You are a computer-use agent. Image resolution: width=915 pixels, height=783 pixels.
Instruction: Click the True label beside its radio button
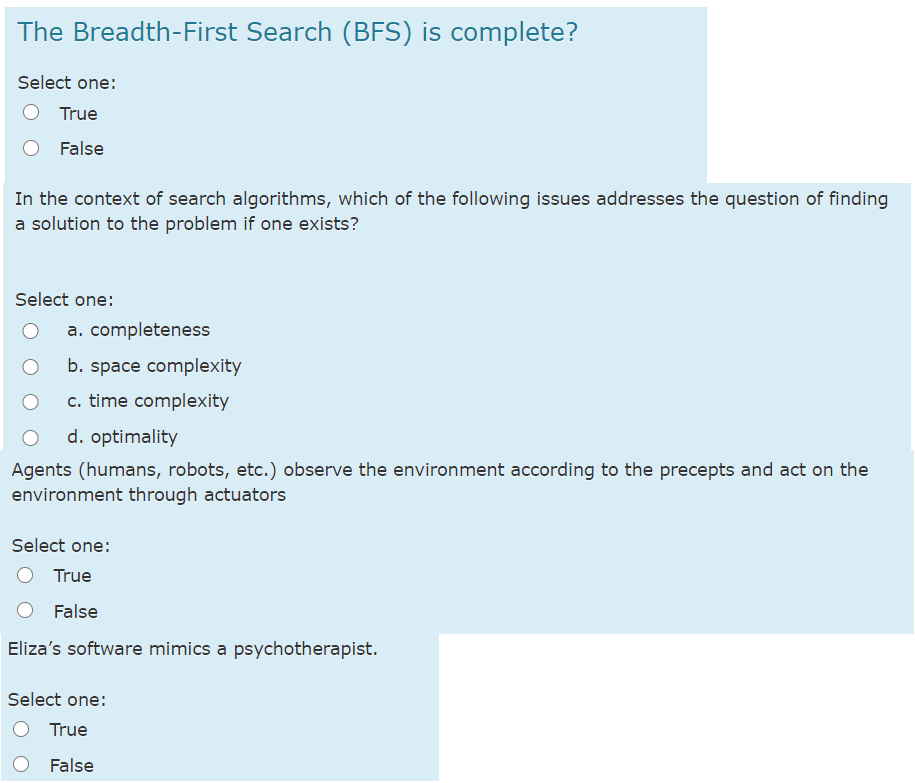[x=78, y=113]
